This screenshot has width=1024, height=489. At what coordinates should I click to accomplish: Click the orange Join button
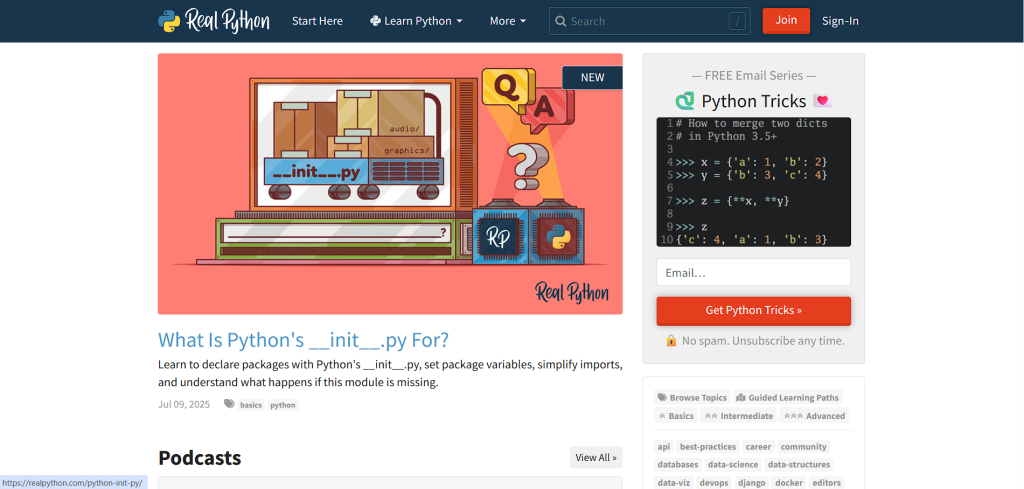786,20
